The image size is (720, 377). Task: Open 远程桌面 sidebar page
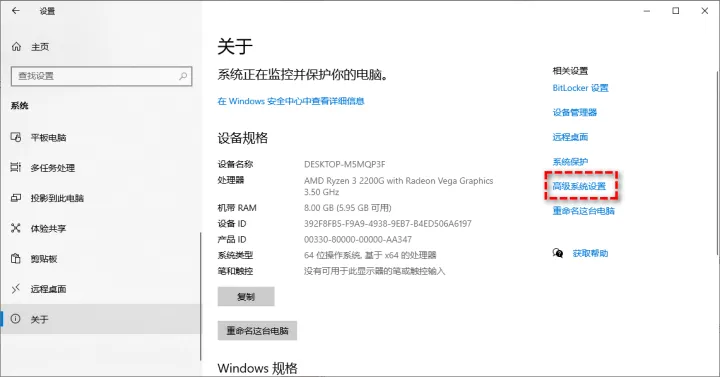point(101,289)
